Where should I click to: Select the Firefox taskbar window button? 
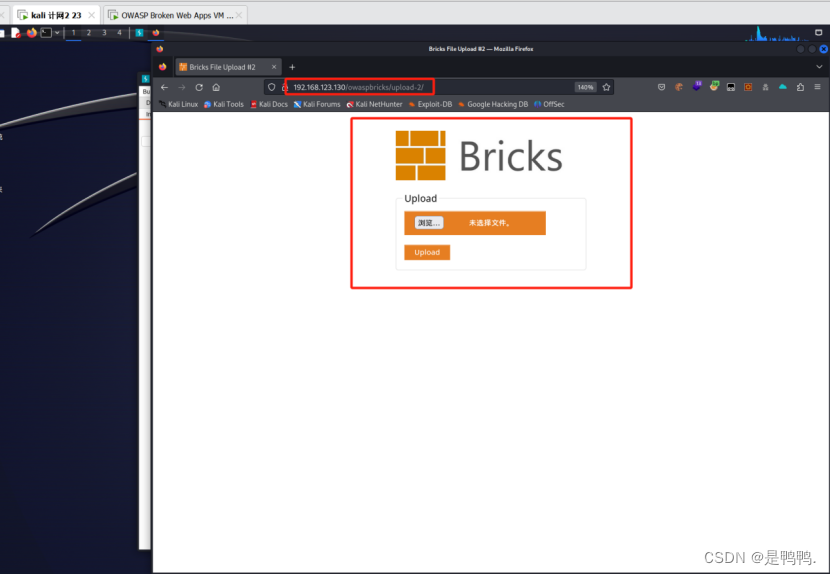pyautogui.click(x=156, y=33)
